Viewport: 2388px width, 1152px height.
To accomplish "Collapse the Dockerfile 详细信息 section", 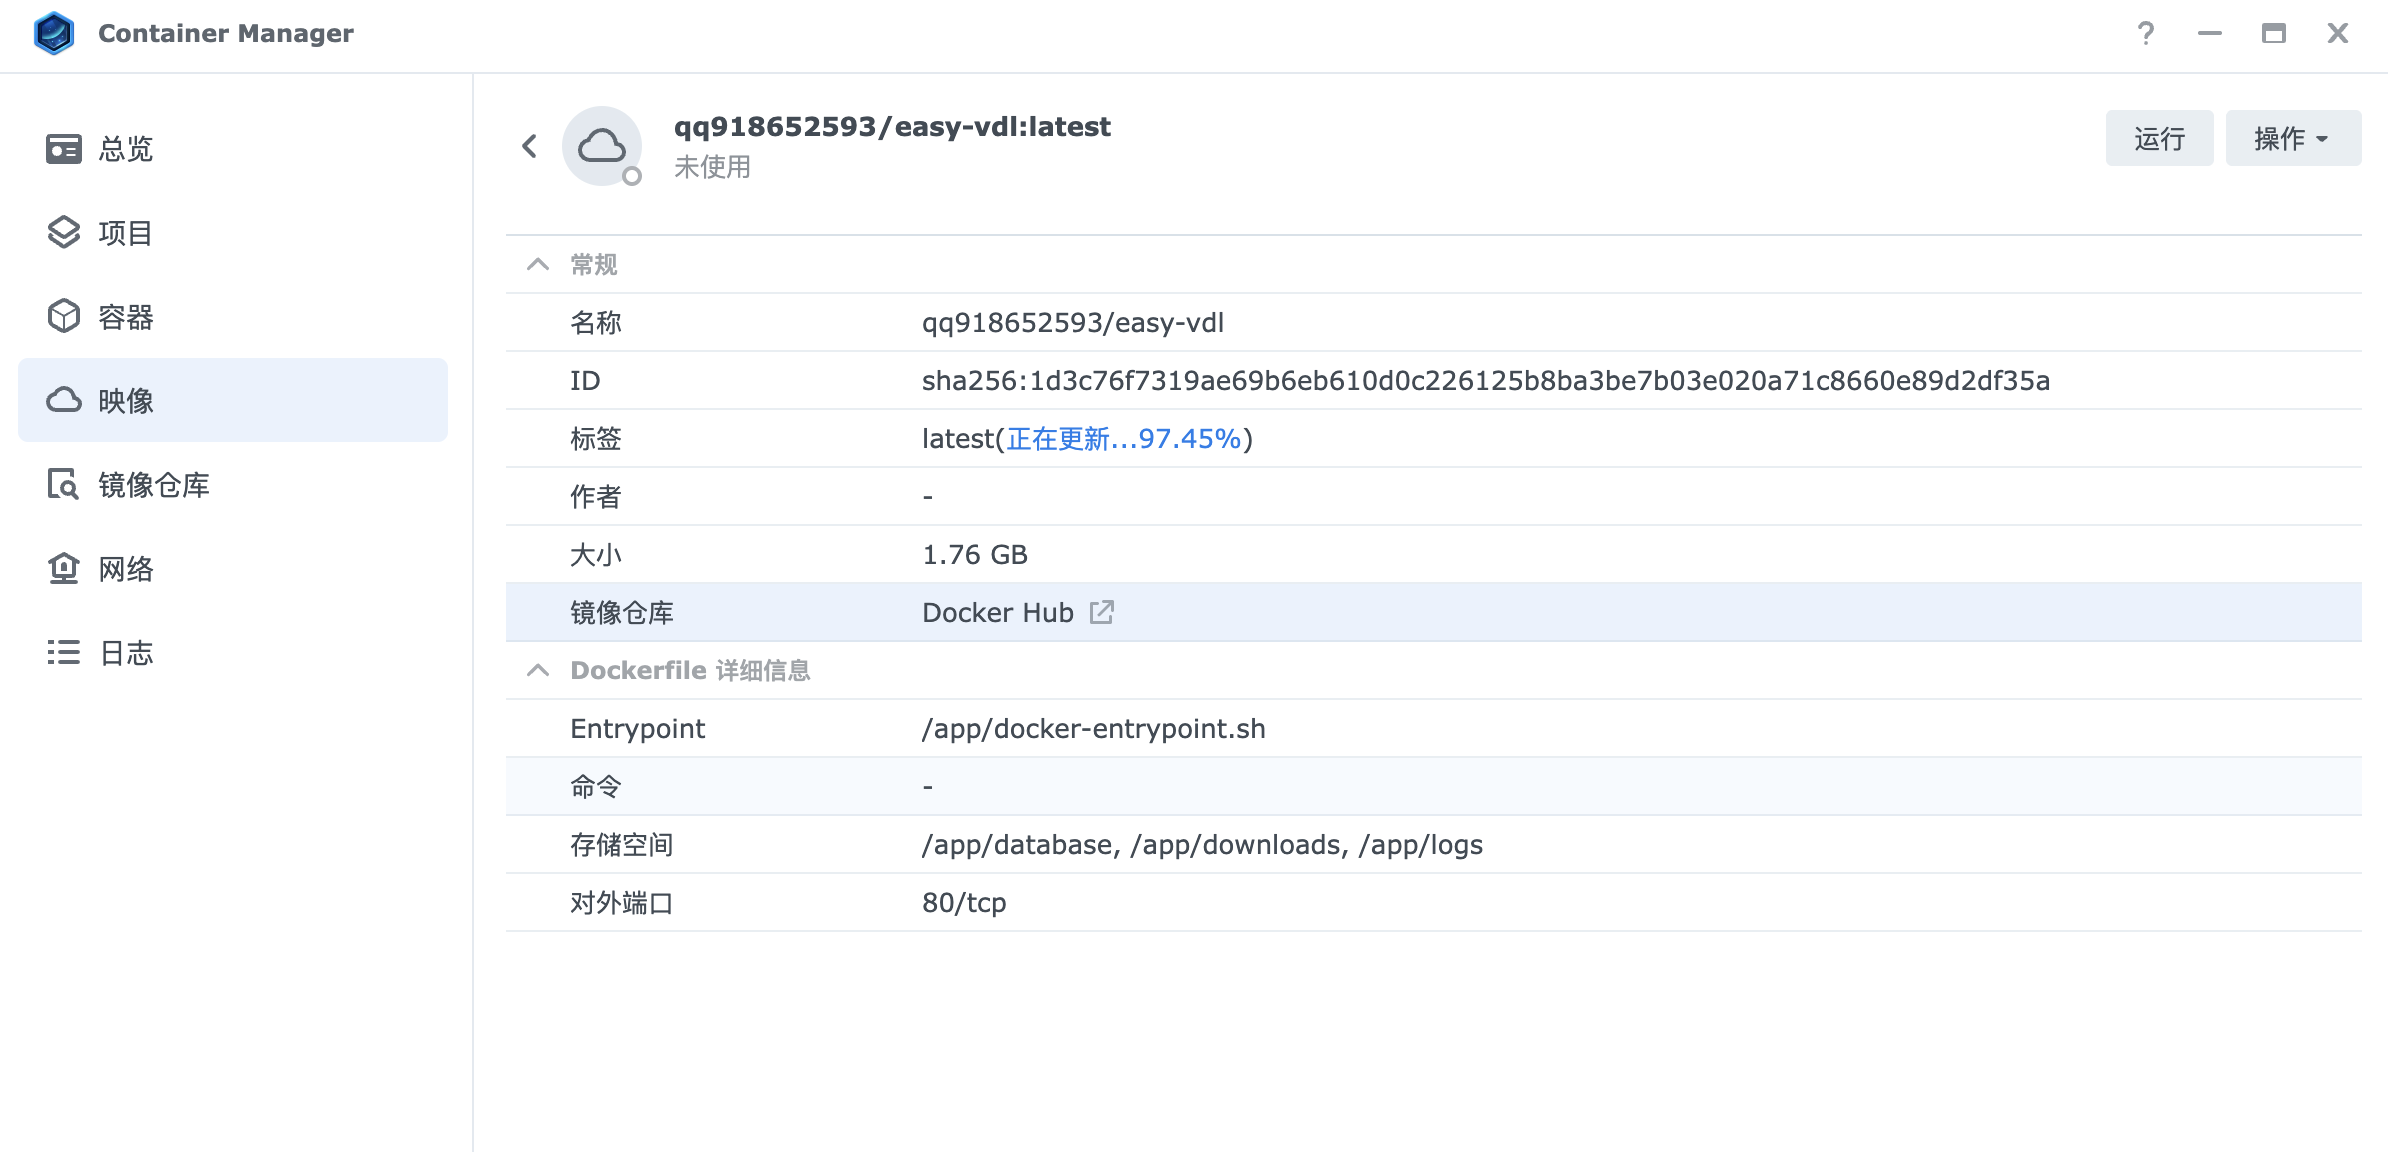I will 538,670.
